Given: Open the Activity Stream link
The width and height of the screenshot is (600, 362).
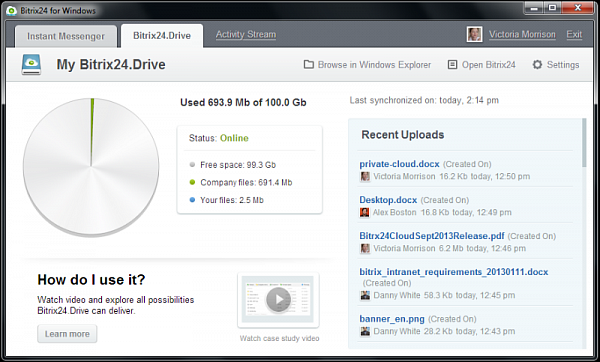Looking at the screenshot, I should 246,34.
